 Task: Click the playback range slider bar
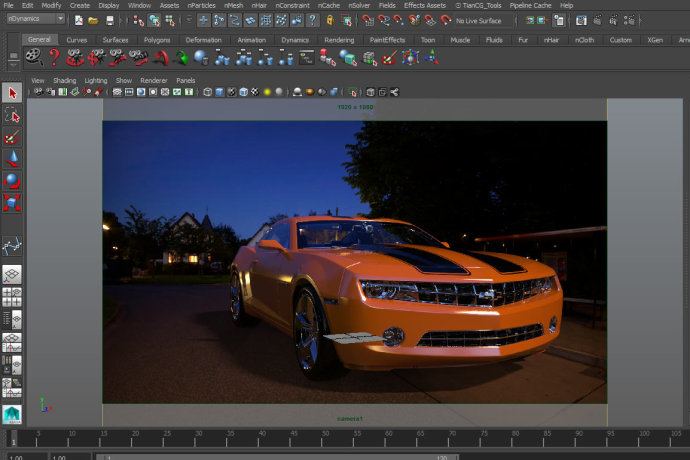tap(277, 457)
